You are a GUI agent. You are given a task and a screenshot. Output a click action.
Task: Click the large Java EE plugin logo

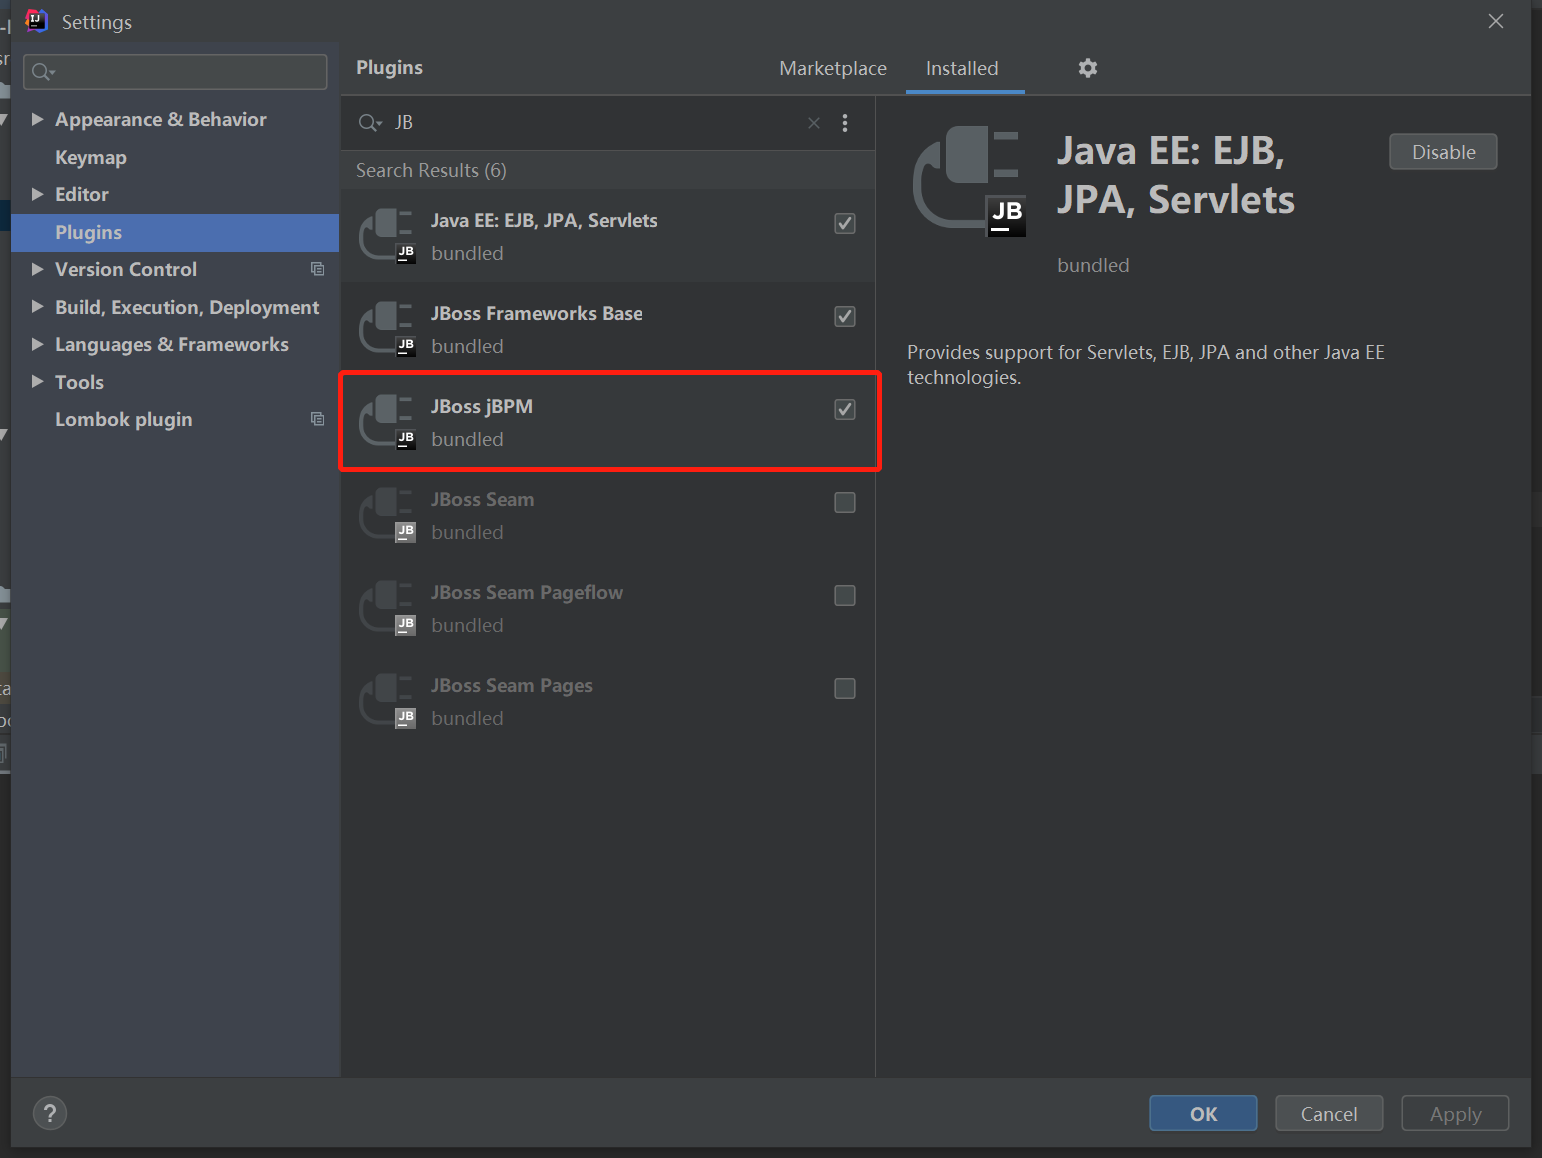coord(969,181)
